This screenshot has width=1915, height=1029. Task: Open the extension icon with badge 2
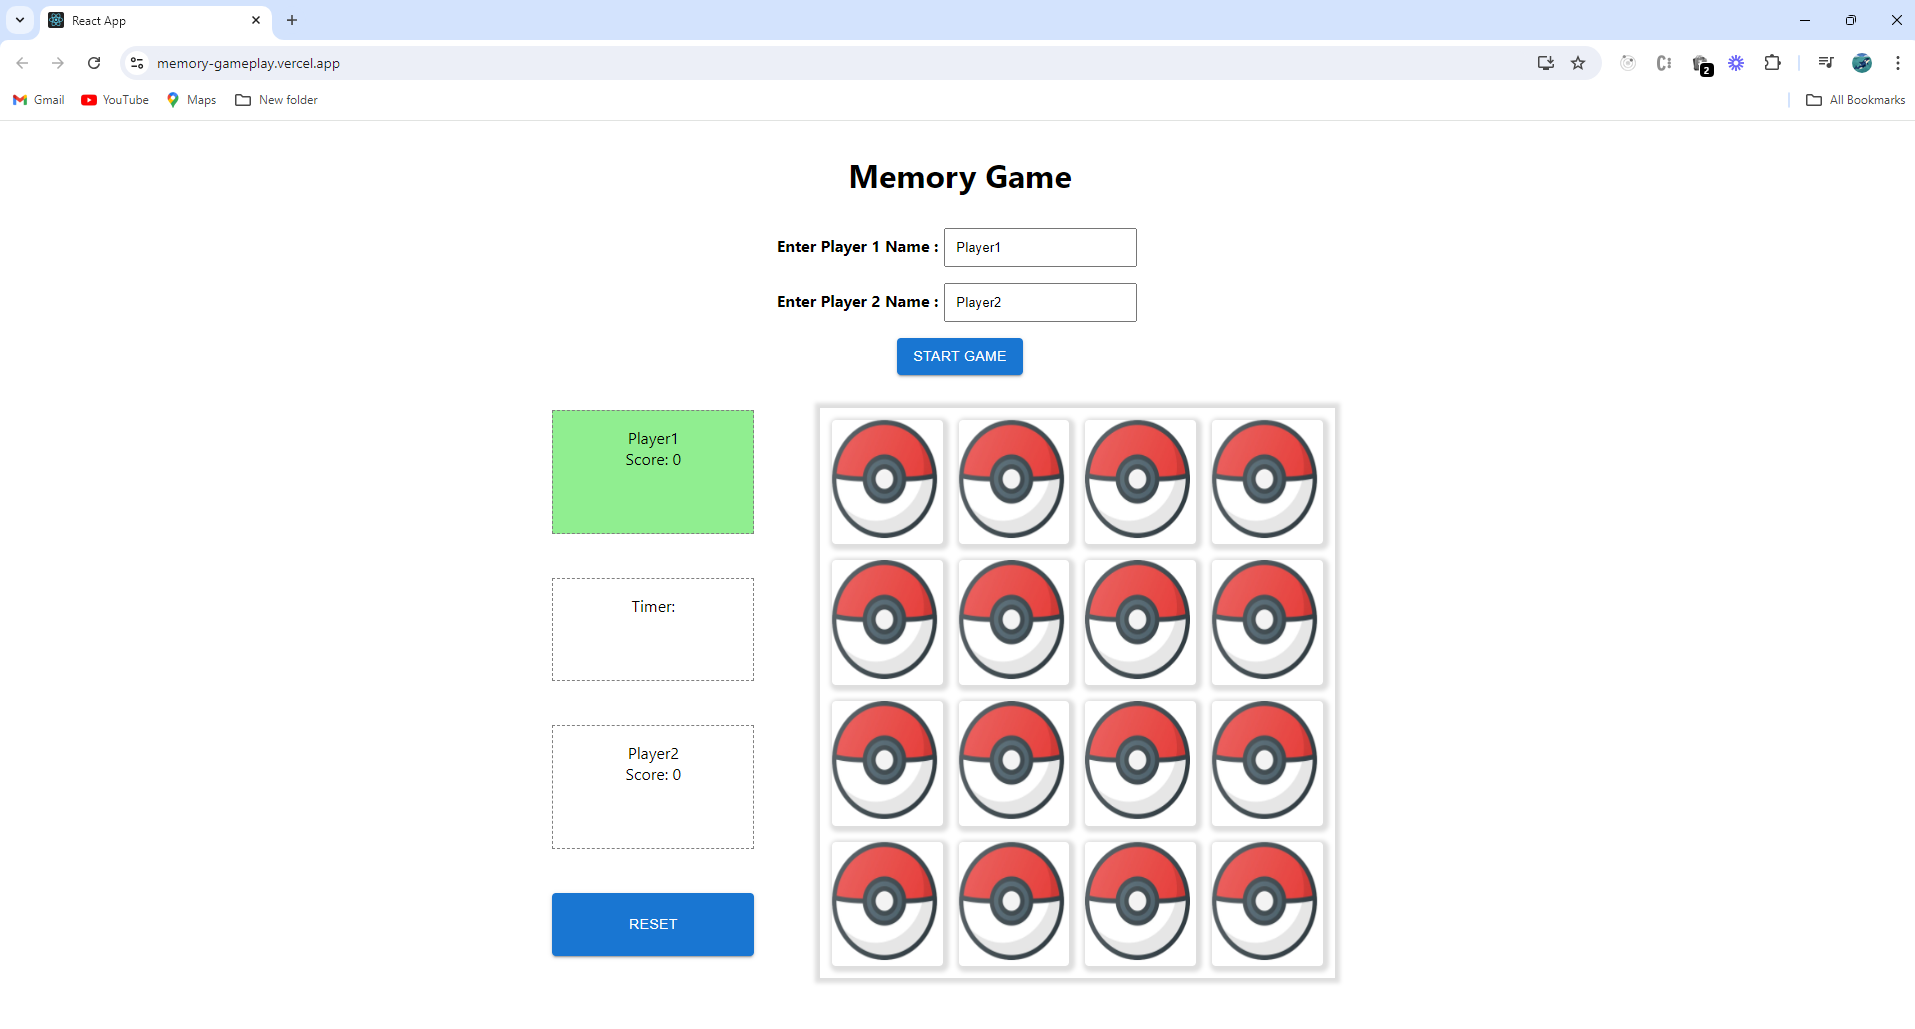click(x=1701, y=64)
